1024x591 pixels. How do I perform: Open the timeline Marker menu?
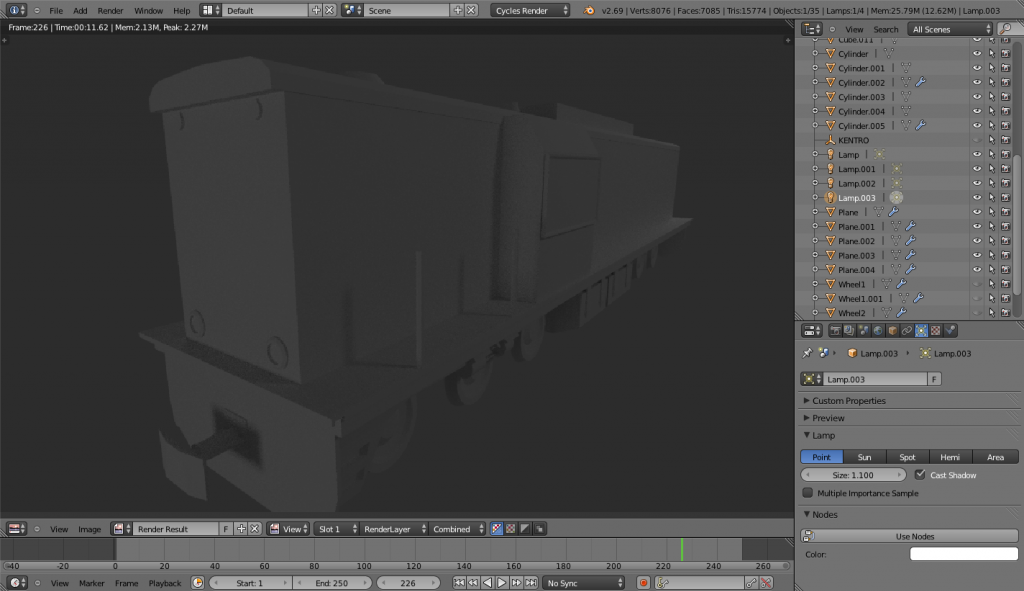click(x=91, y=583)
